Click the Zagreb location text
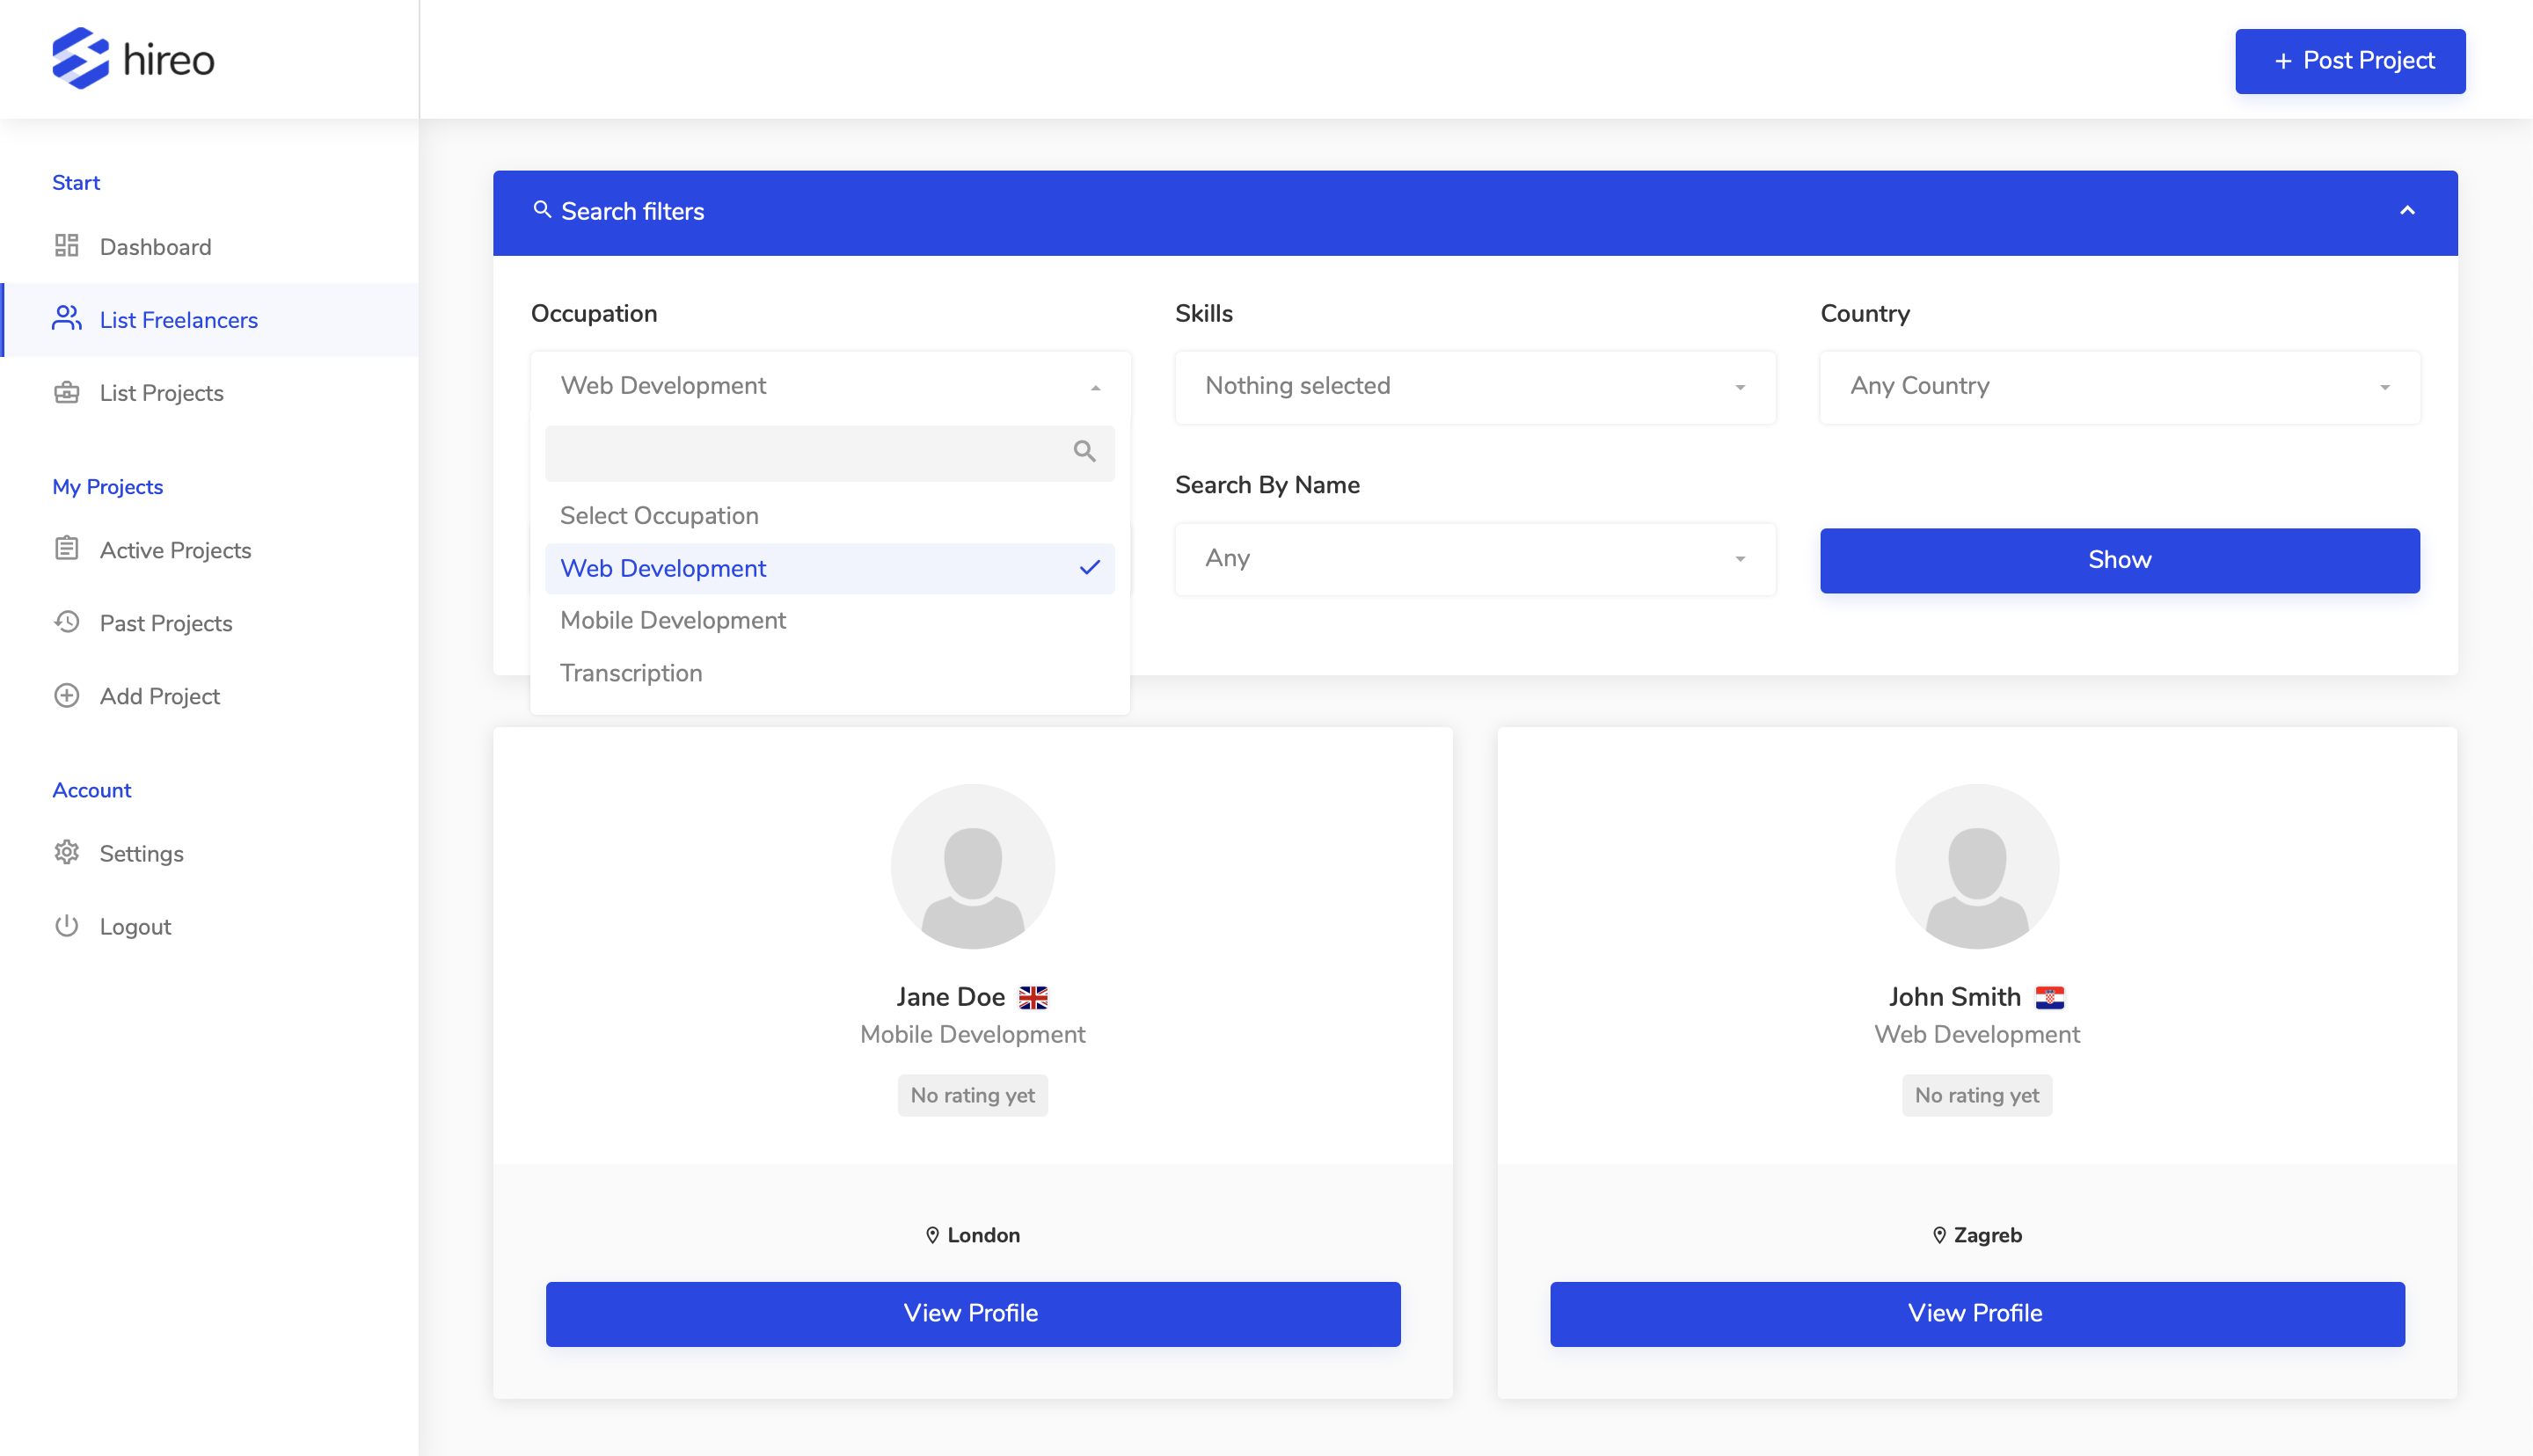The width and height of the screenshot is (2533, 1456). [1988, 1235]
